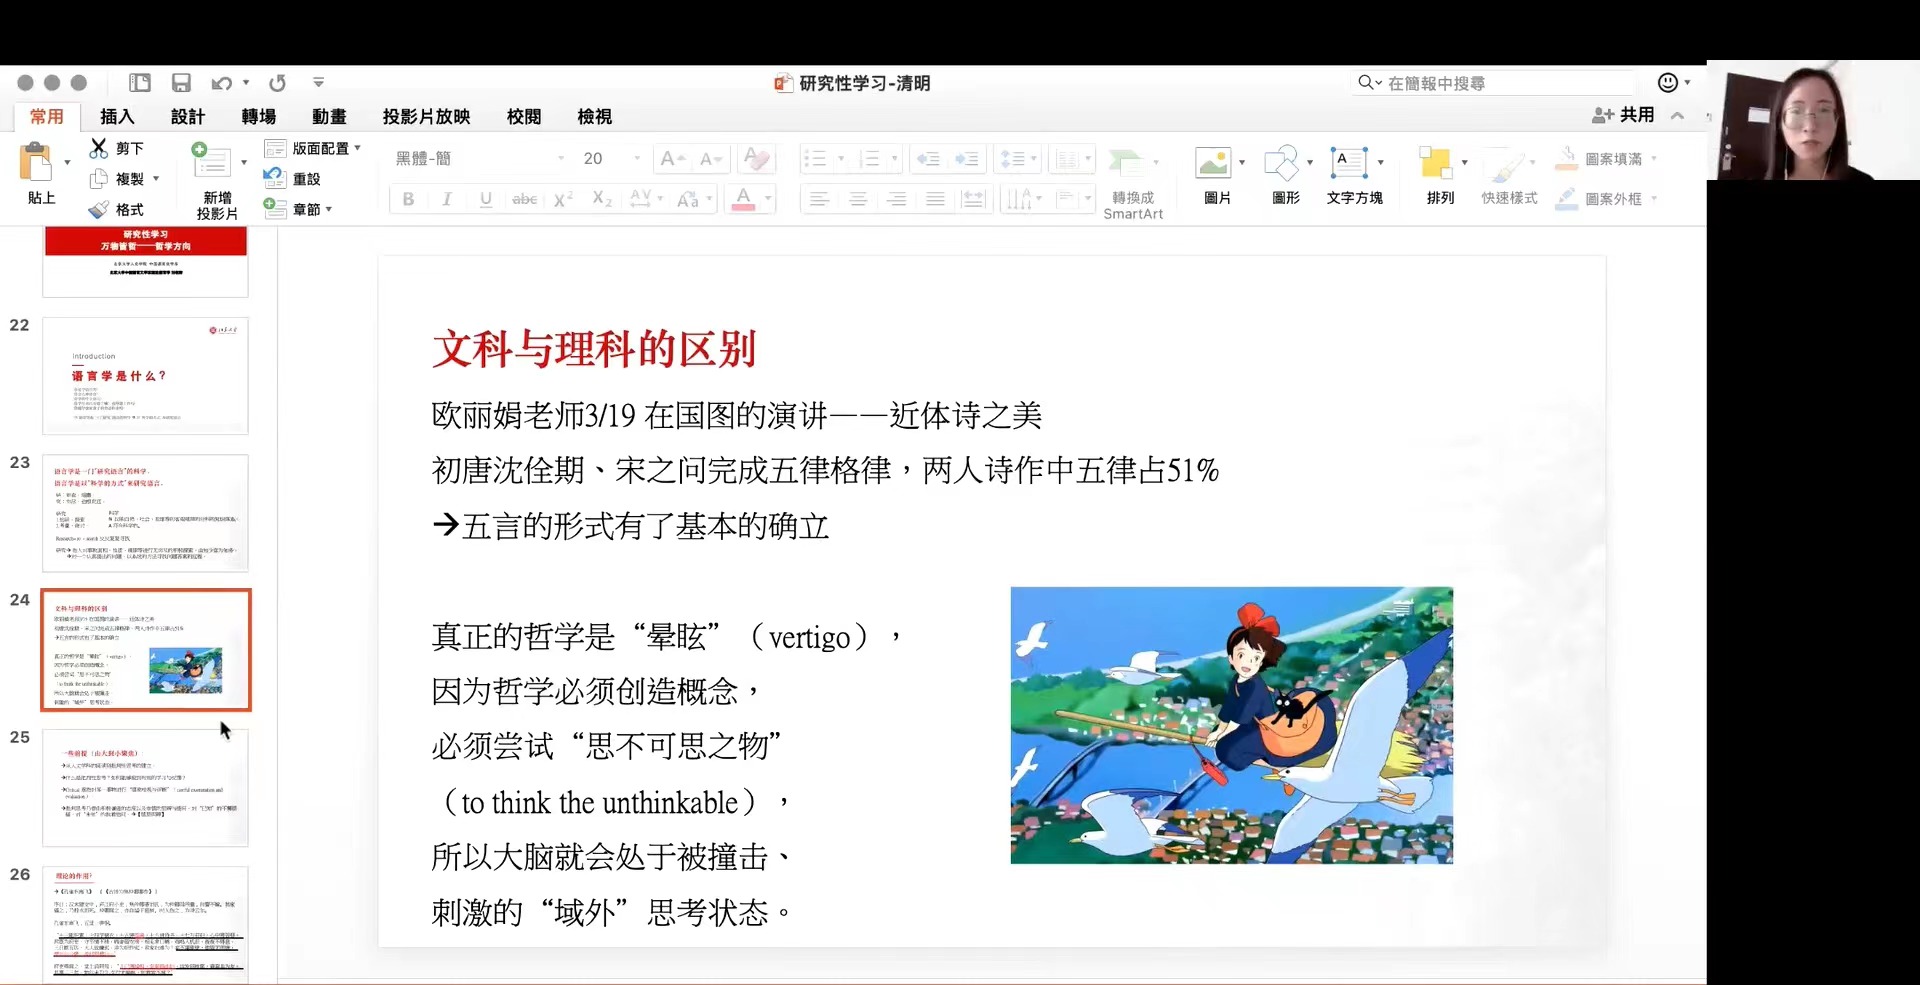Open the Insert (插入) tab

pos(117,117)
